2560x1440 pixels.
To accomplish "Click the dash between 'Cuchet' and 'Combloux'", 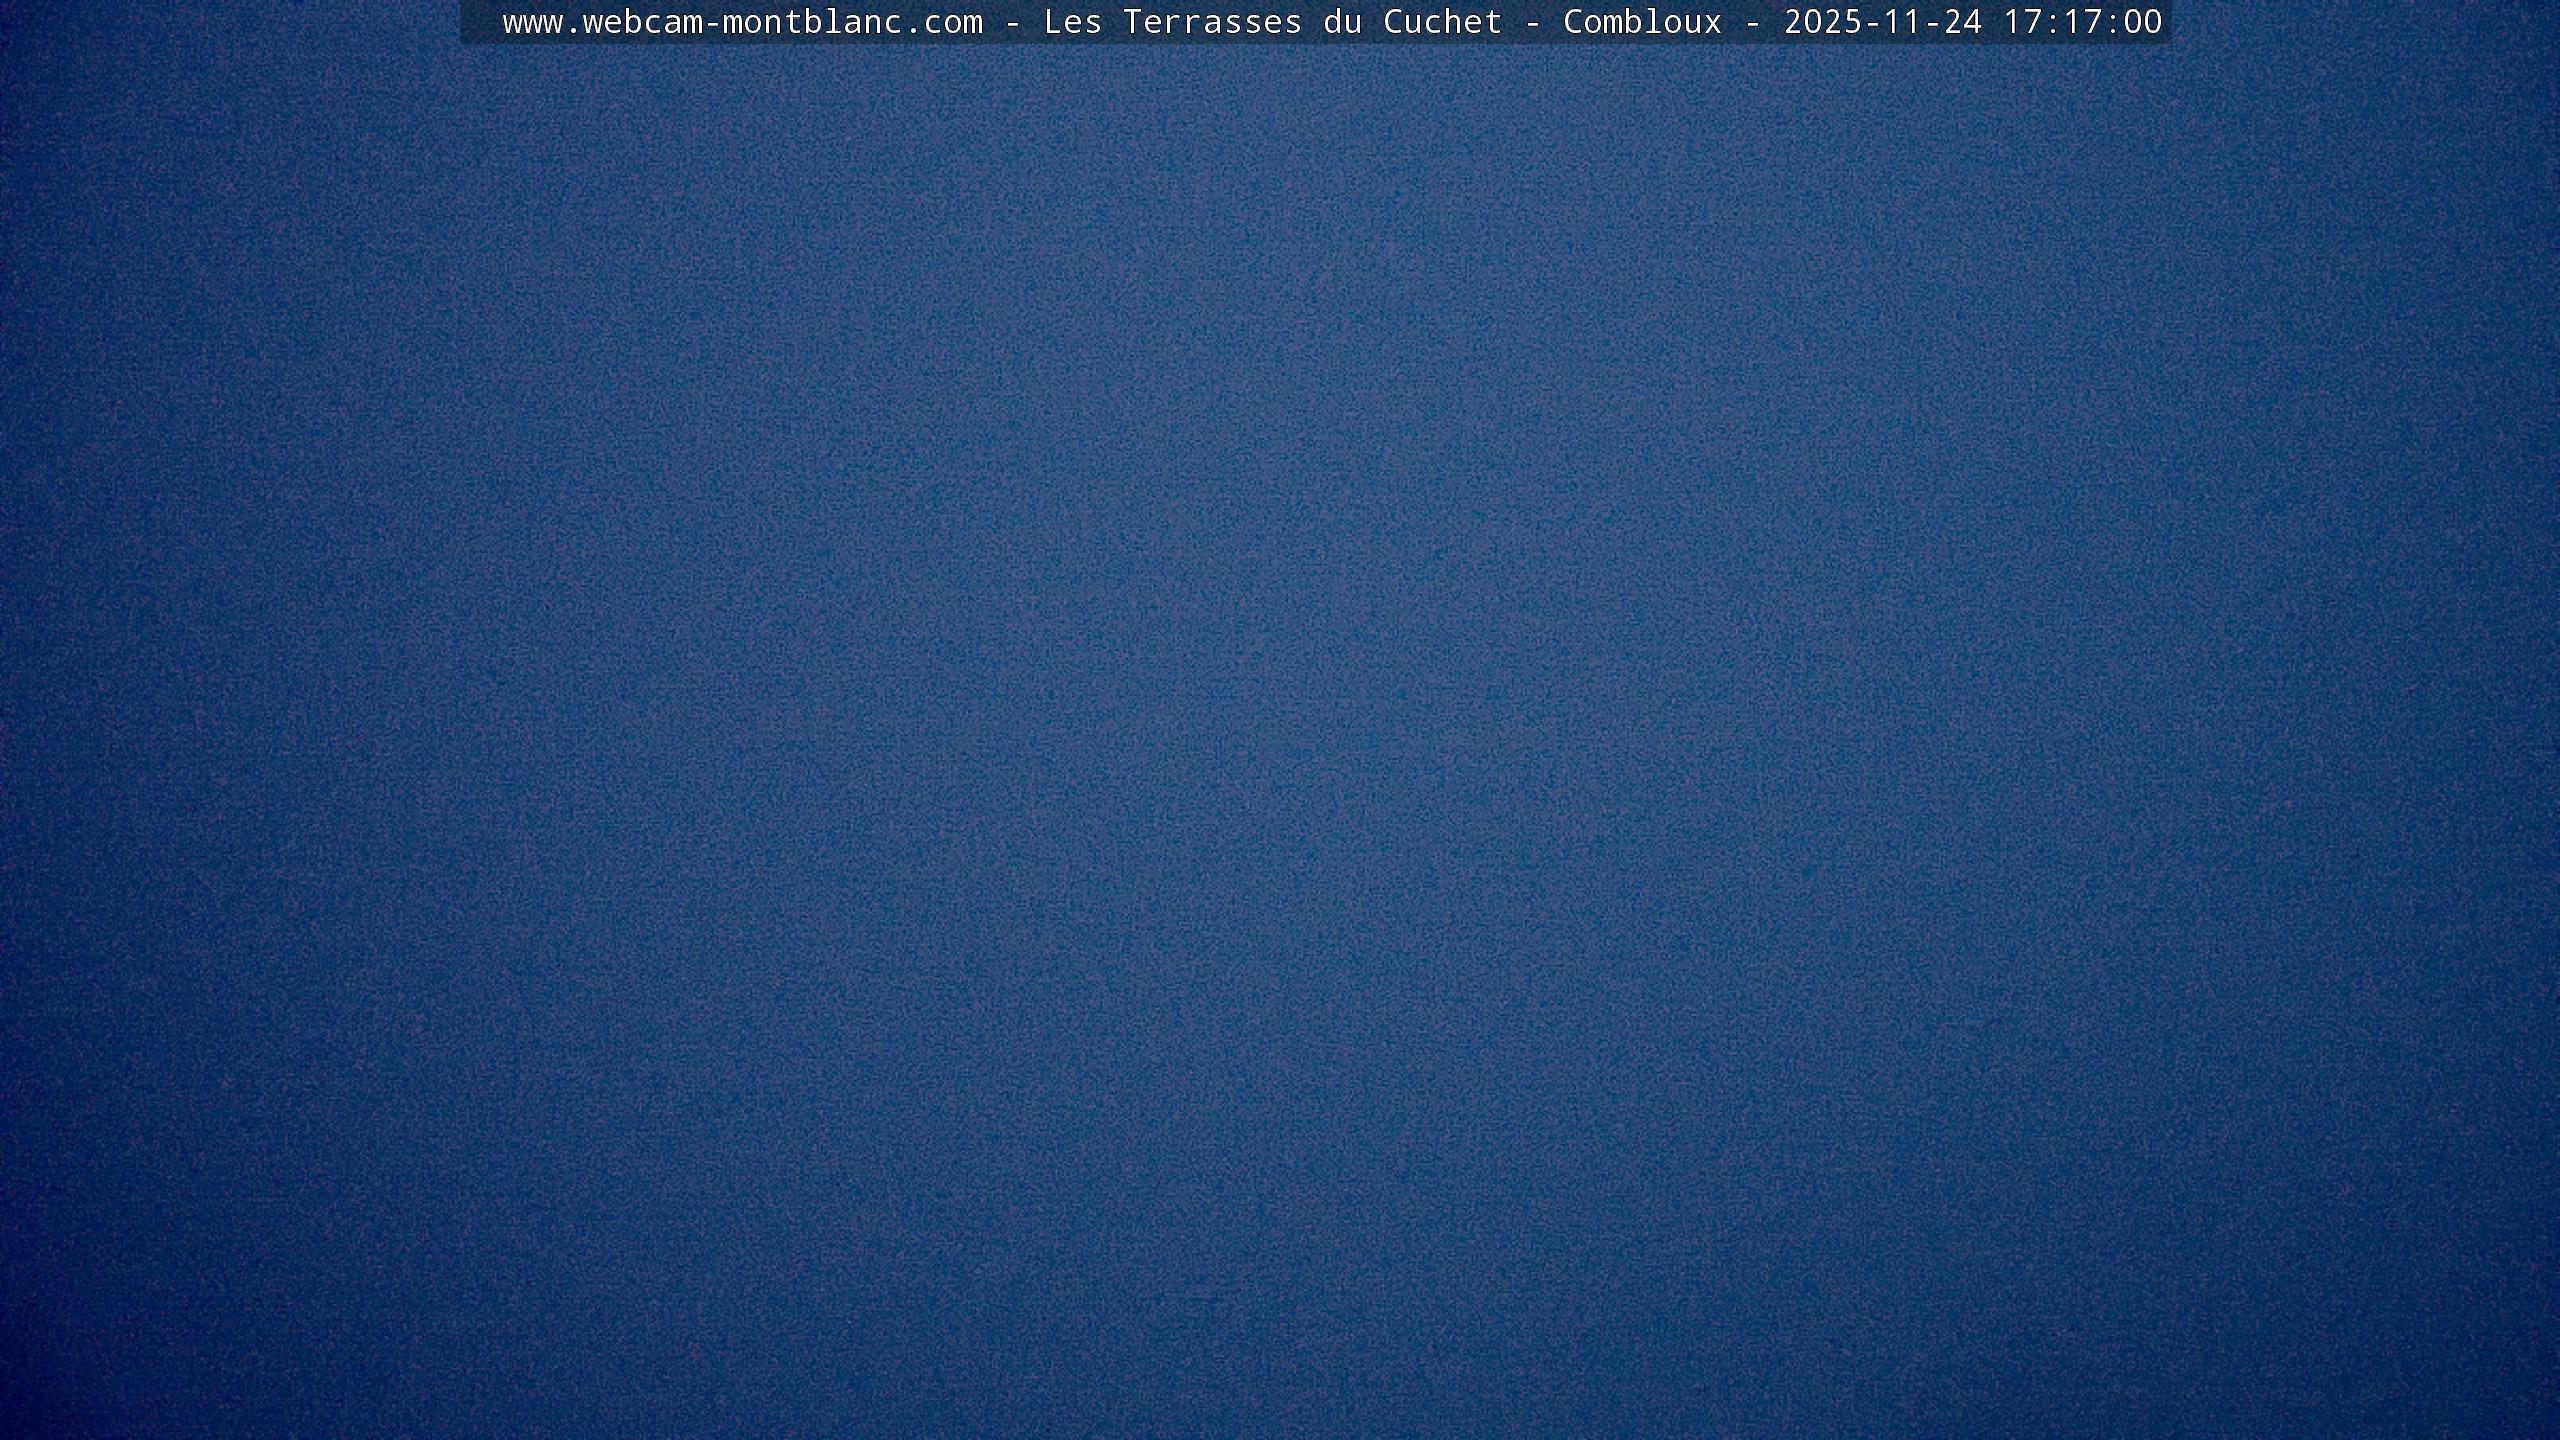I will tap(1533, 22).
